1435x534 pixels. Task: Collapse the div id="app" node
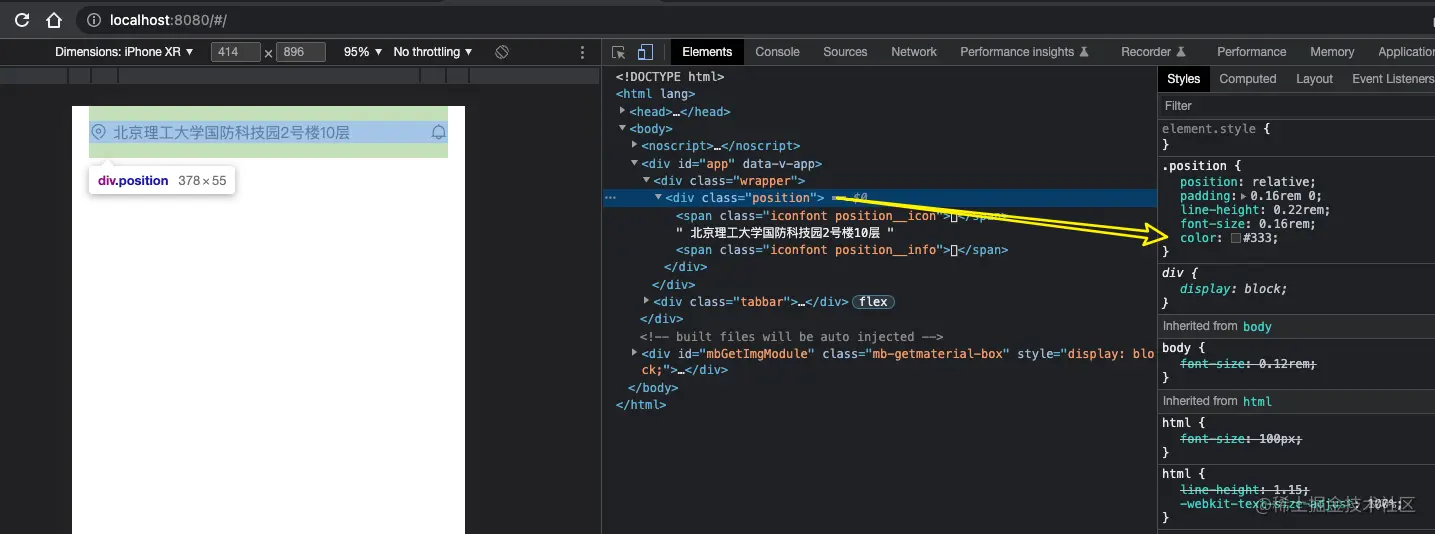click(x=634, y=163)
